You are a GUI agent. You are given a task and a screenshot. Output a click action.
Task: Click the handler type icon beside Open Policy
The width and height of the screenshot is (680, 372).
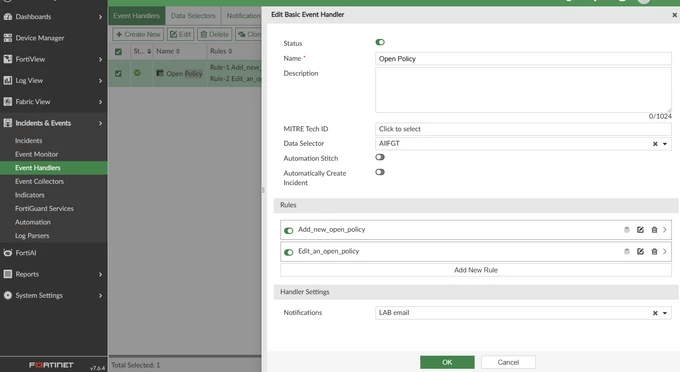tap(160, 73)
